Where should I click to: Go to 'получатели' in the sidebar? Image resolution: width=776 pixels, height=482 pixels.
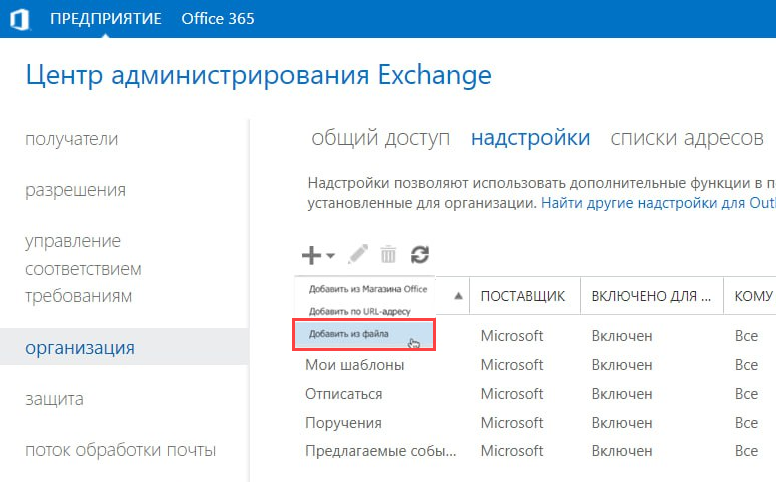[x=71, y=139]
